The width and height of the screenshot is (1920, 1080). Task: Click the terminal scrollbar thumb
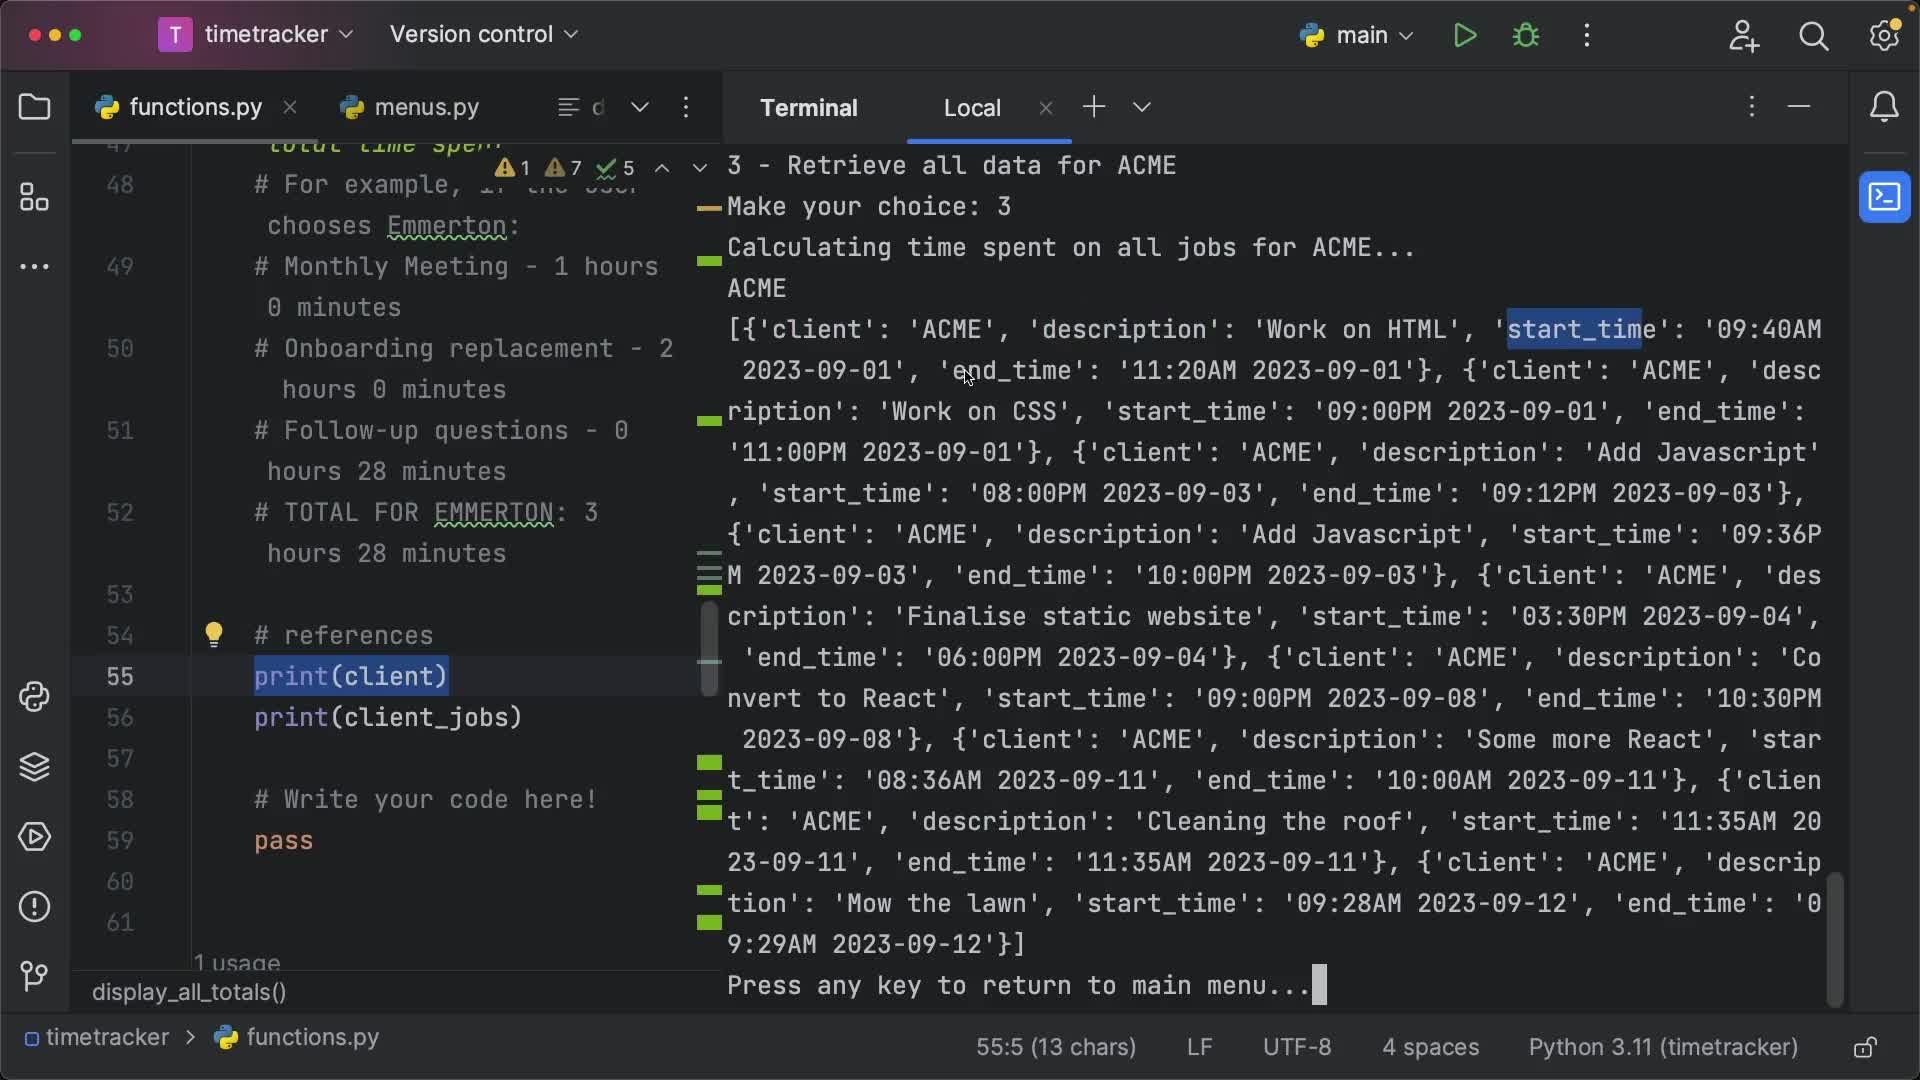[1836, 938]
